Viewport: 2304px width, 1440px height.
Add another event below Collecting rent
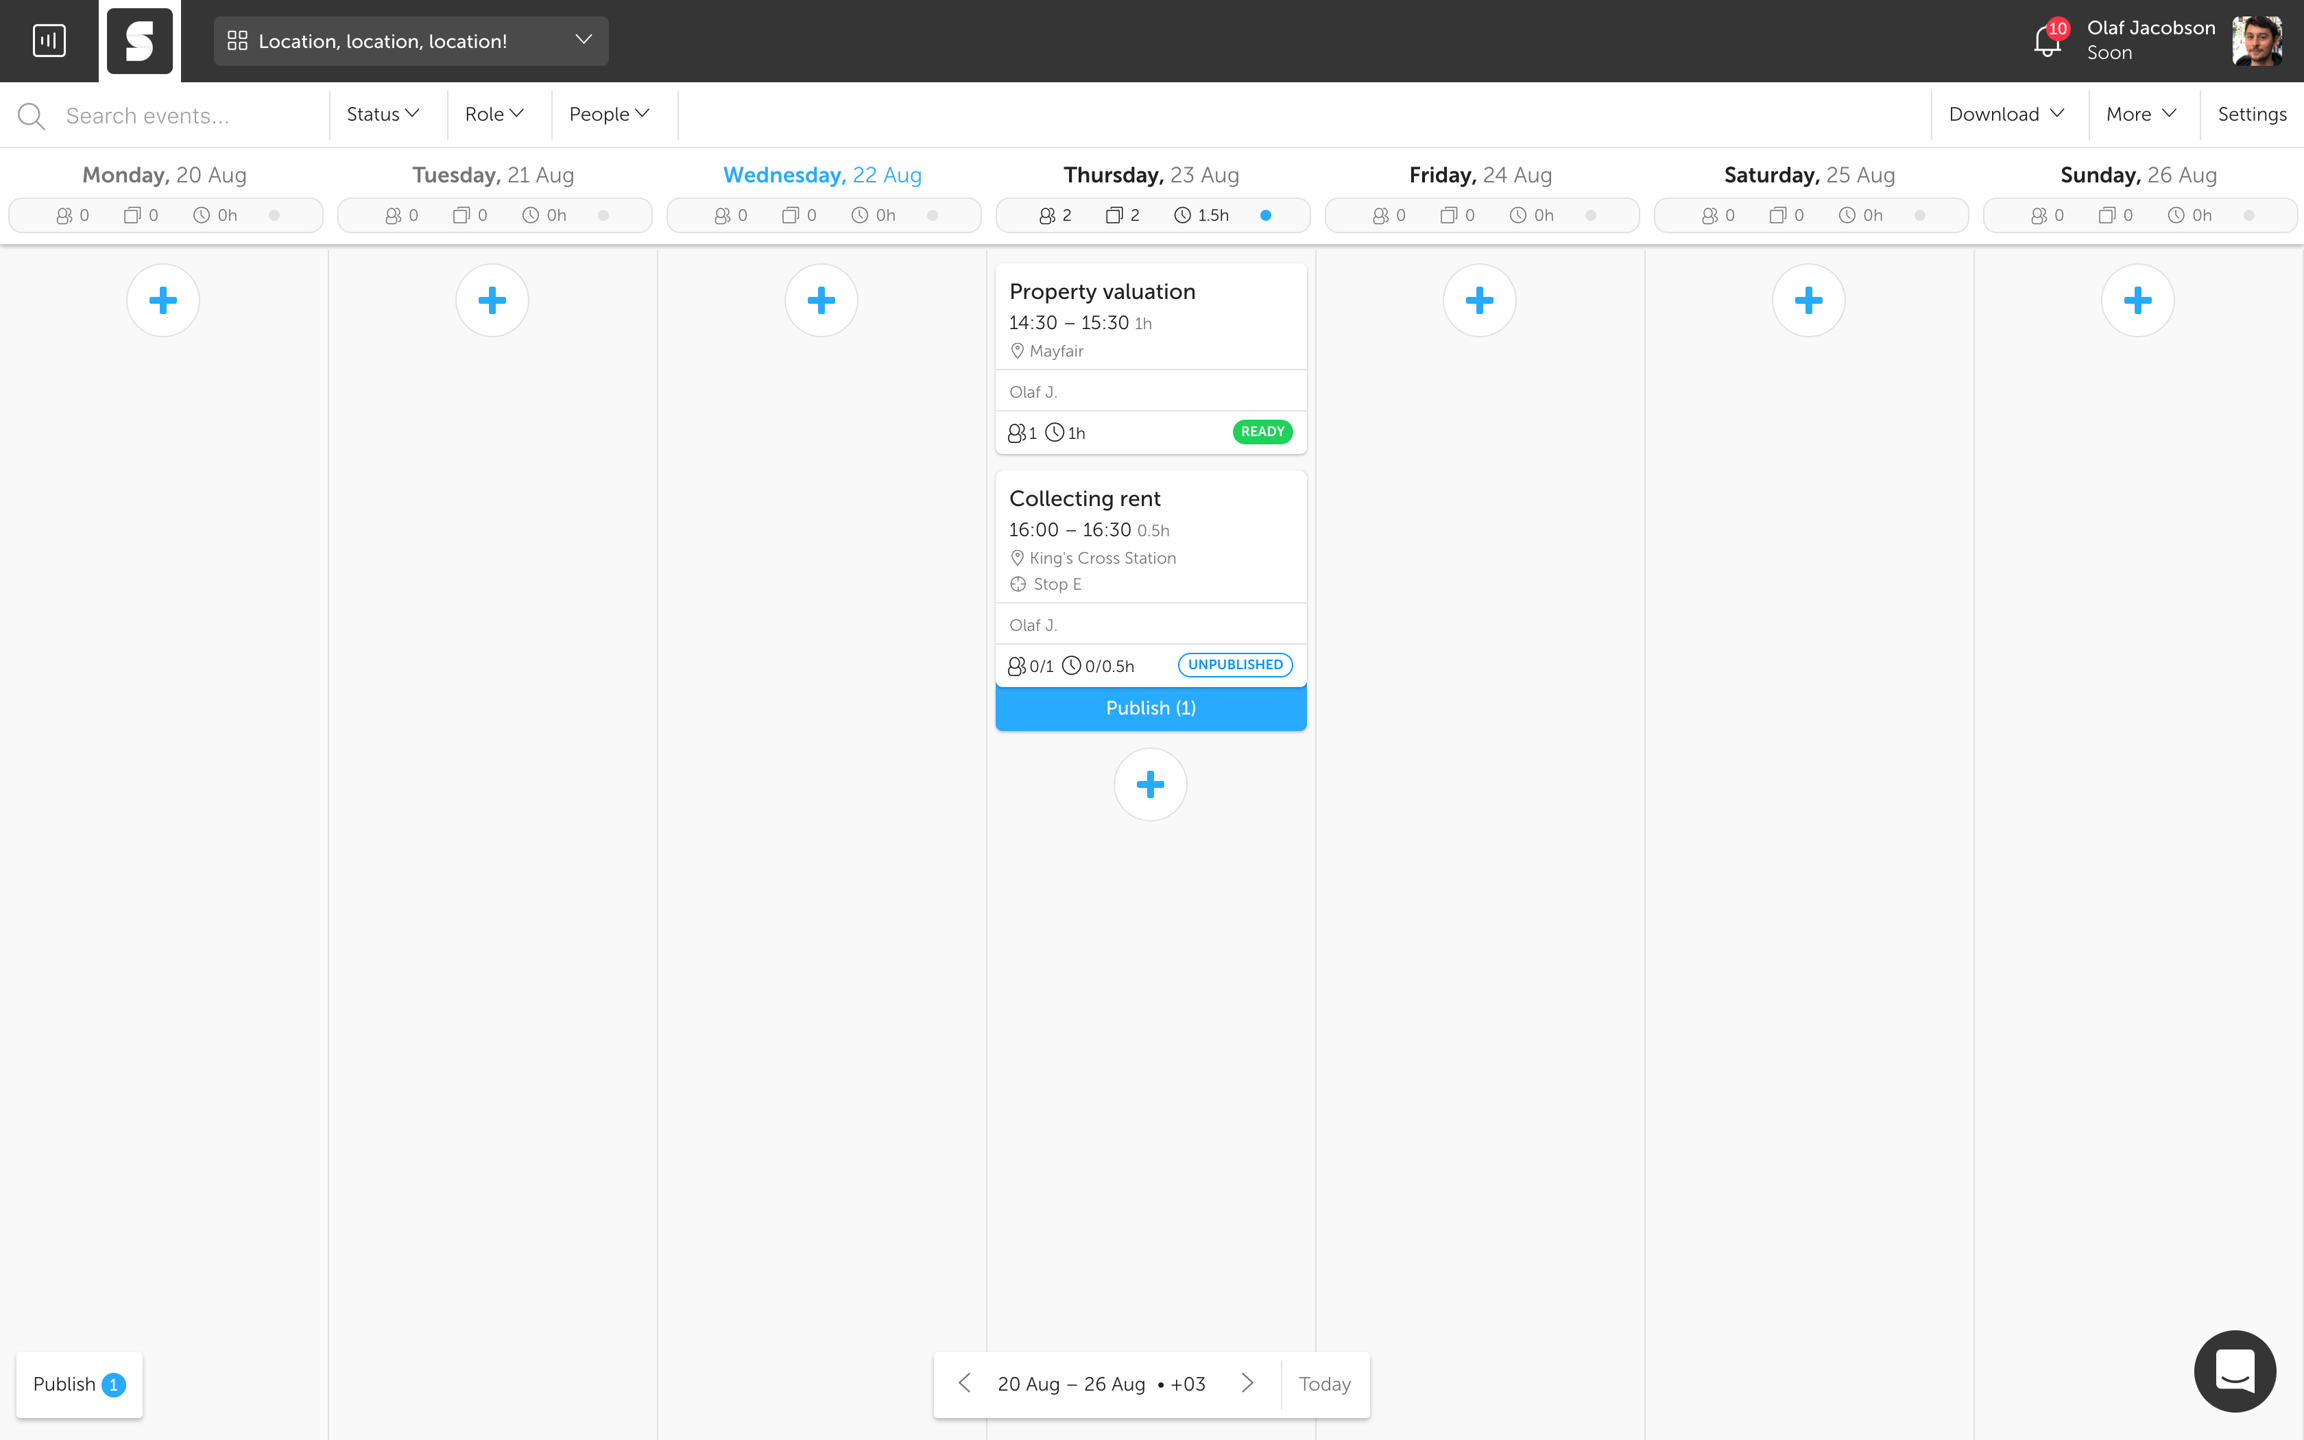[1150, 785]
